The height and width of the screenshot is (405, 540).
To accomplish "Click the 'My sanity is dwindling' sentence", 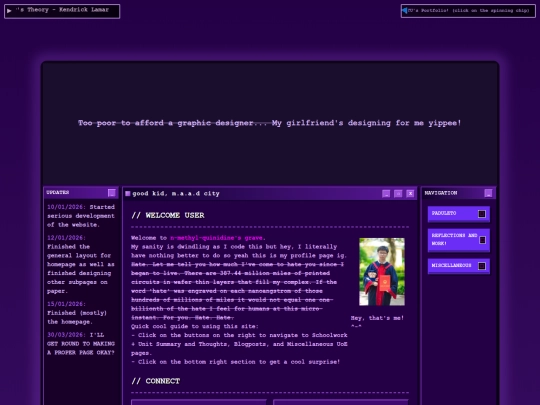I will click(239, 251).
